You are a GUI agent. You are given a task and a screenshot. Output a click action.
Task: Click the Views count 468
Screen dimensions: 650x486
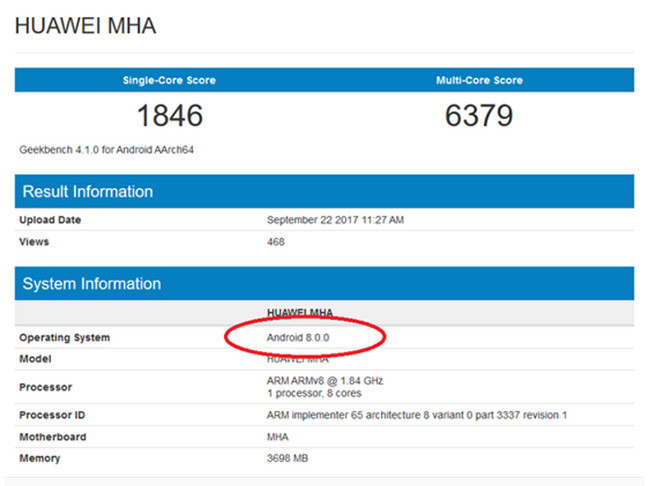(x=275, y=242)
